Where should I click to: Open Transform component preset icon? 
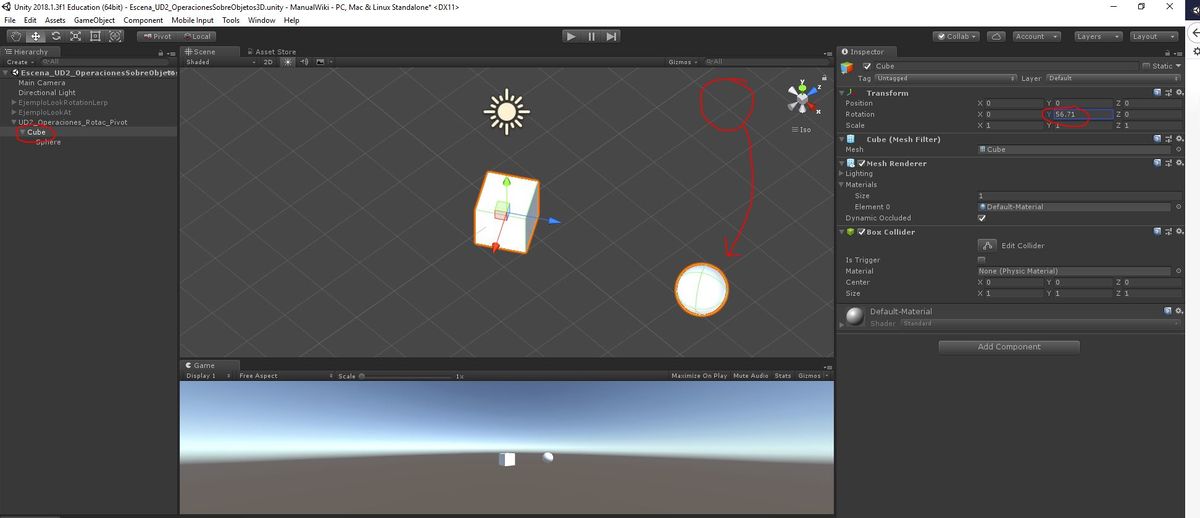pos(1169,92)
